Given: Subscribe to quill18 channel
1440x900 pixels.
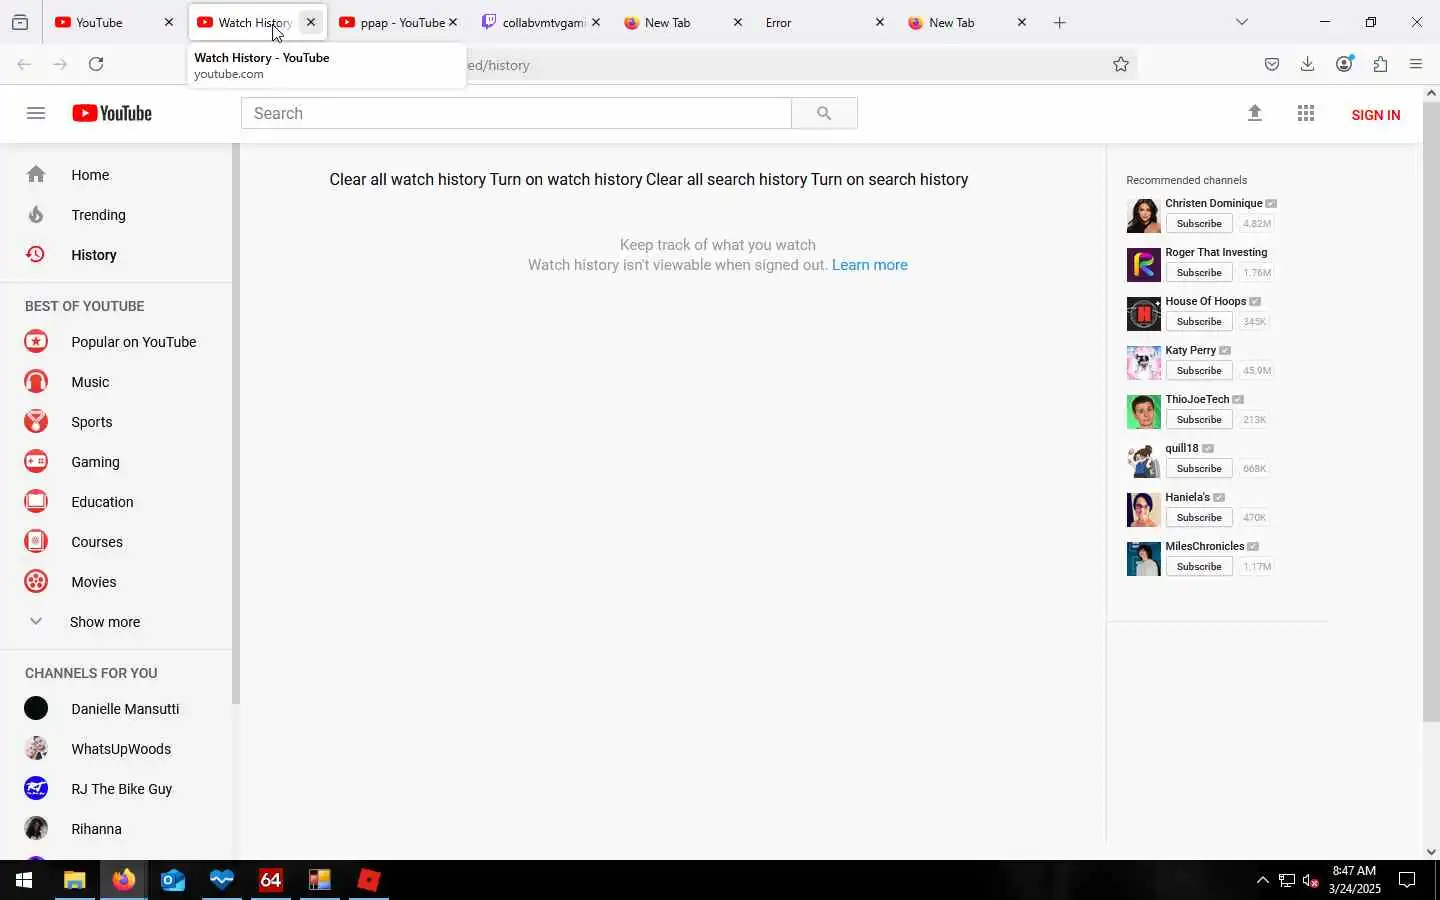Looking at the screenshot, I should click(x=1199, y=469).
